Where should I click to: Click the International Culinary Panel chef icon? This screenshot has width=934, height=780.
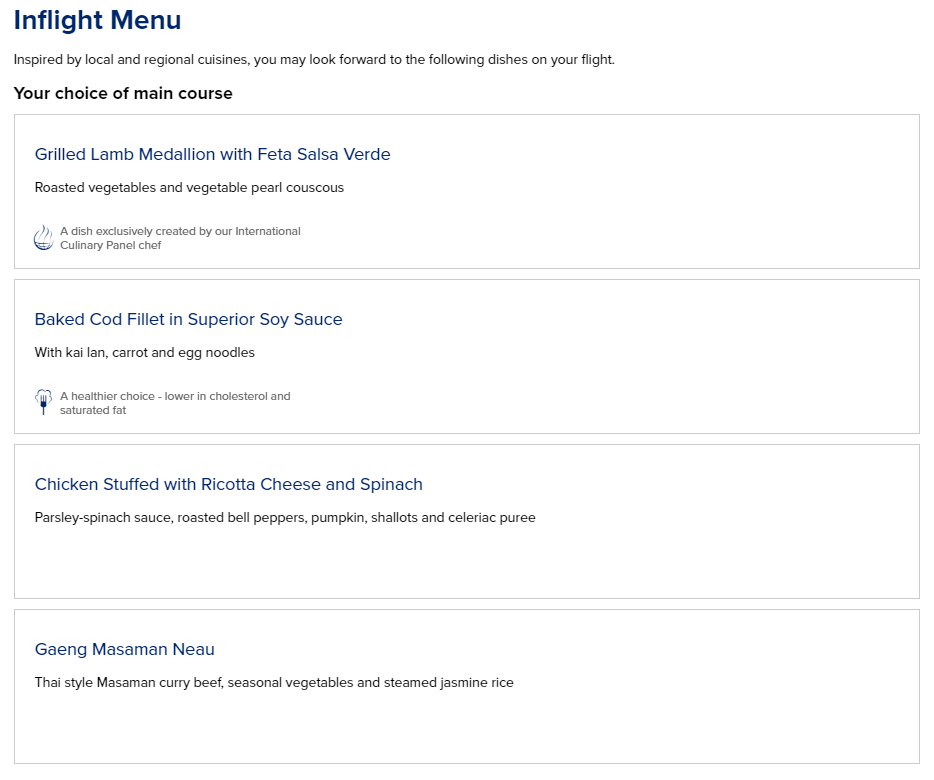click(x=43, y=238)
